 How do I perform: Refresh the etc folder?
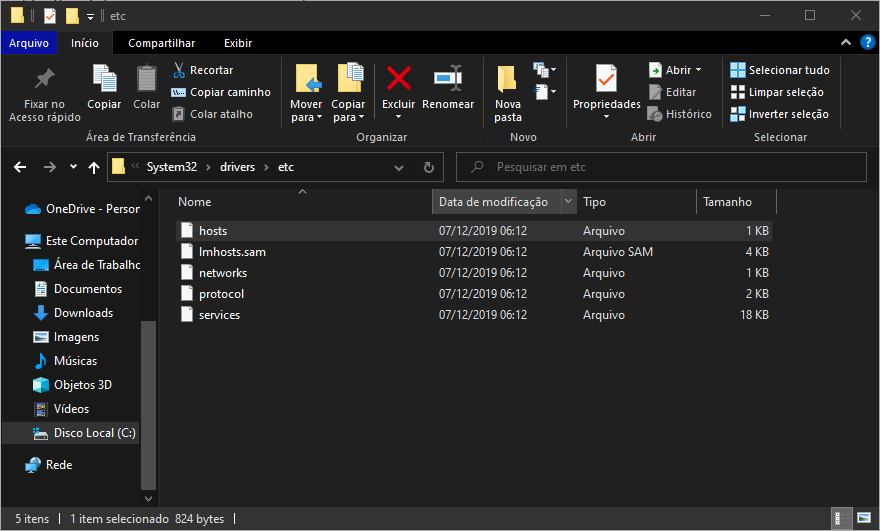429,167
